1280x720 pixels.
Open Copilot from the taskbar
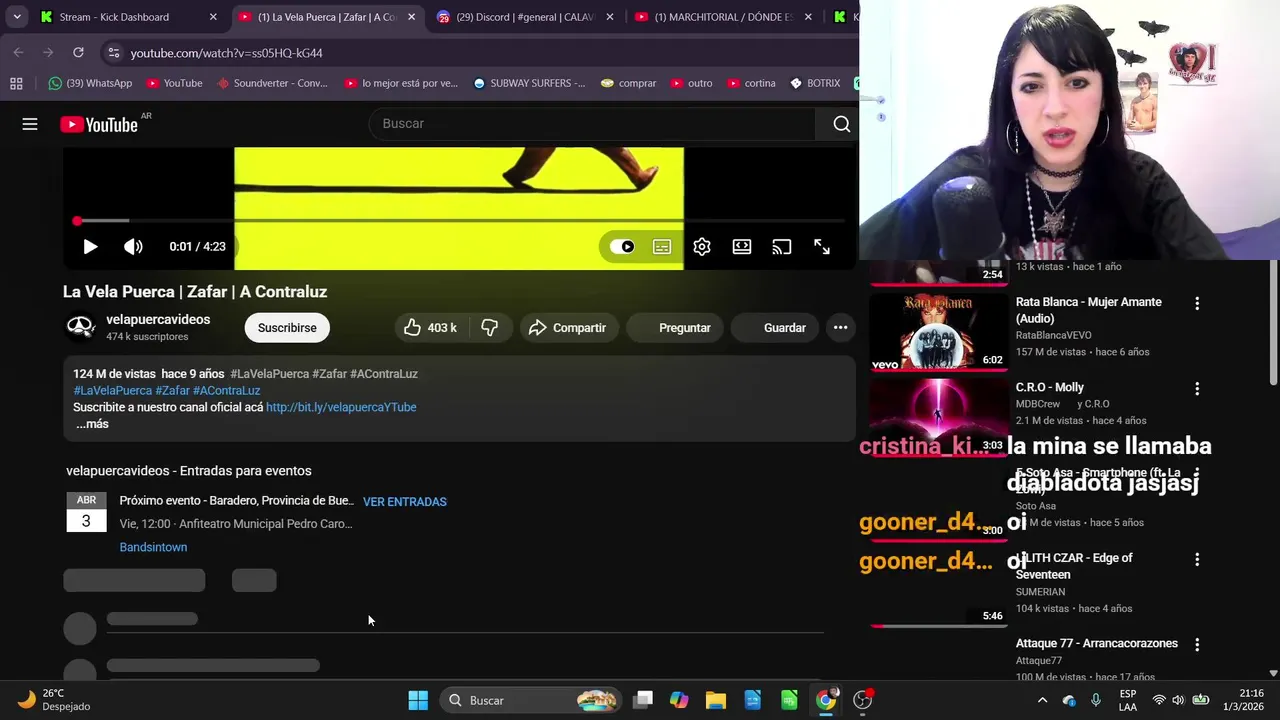[679, 700]
